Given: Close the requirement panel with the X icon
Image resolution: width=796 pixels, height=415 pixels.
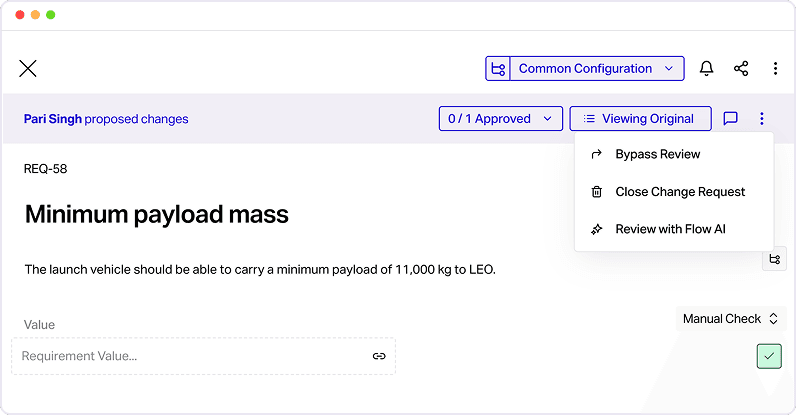Looking at the screenshot, I should pyautogui.click(x=28, y=69).
